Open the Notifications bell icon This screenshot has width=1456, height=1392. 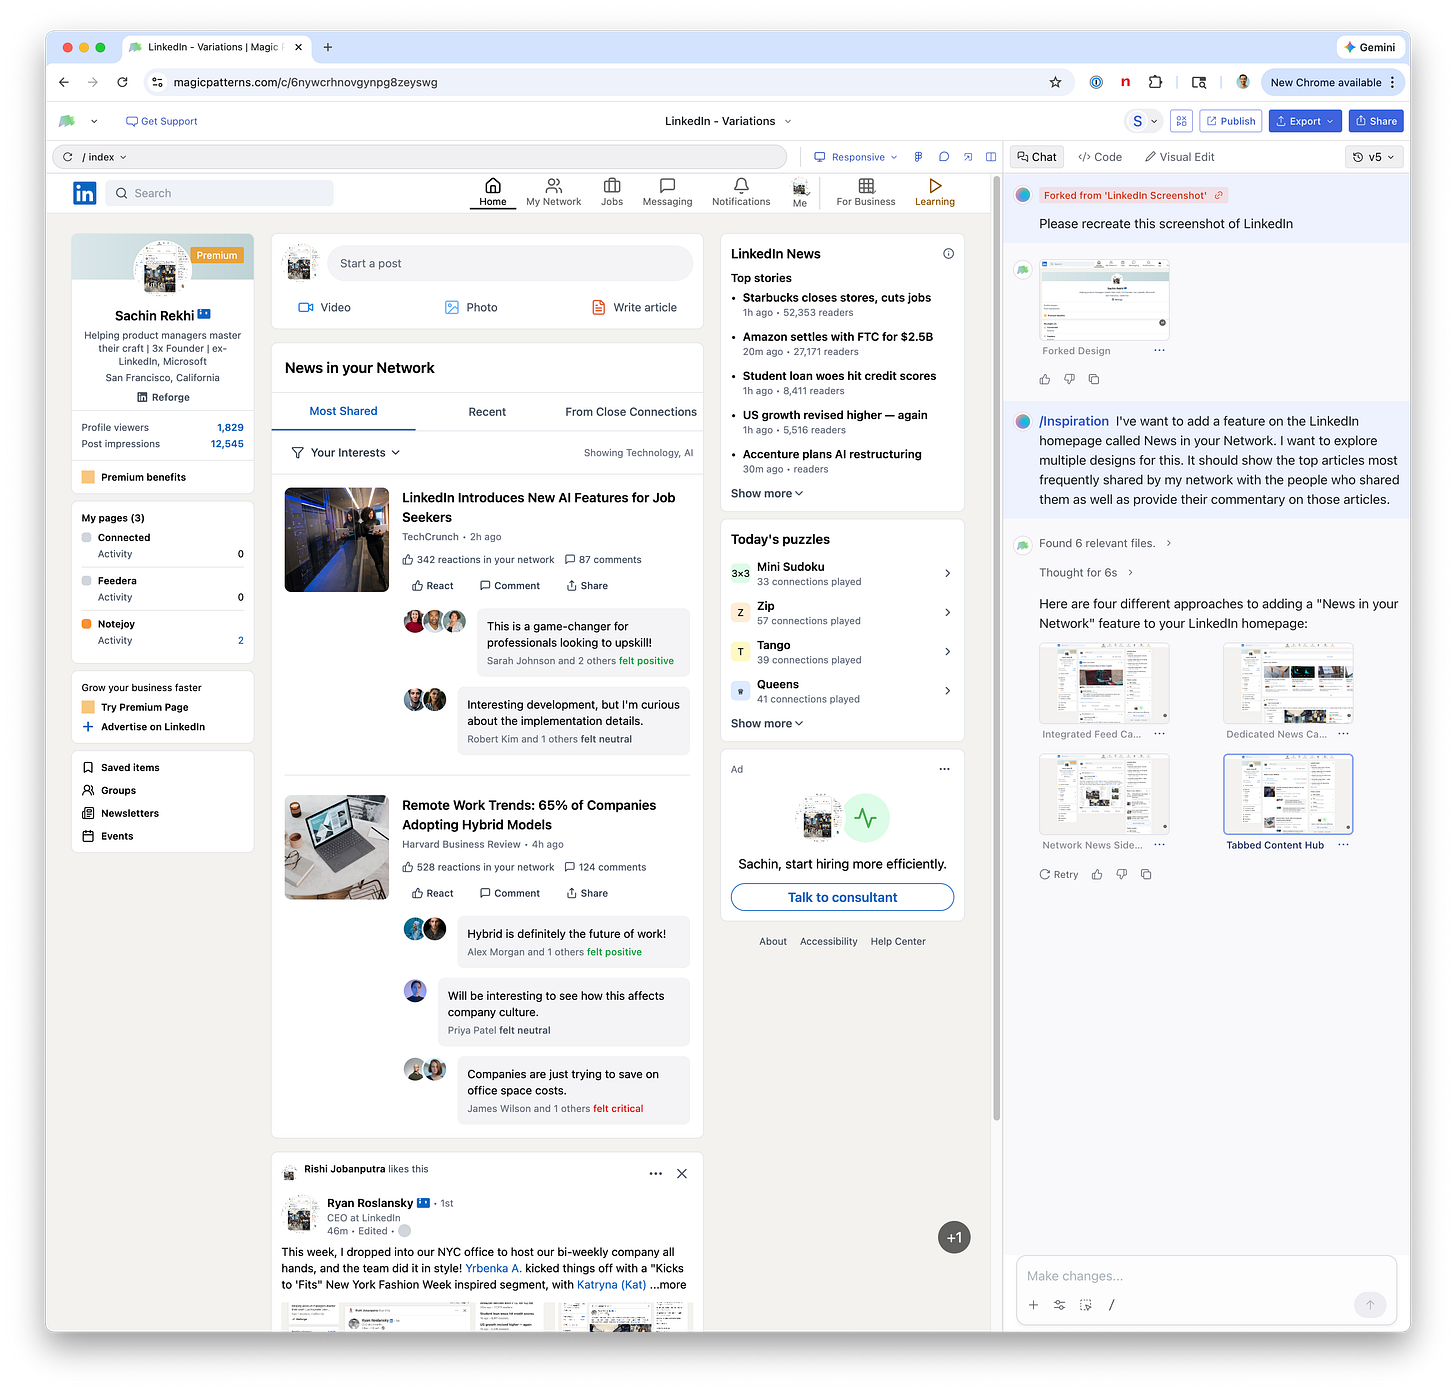(x=741, y=192)
